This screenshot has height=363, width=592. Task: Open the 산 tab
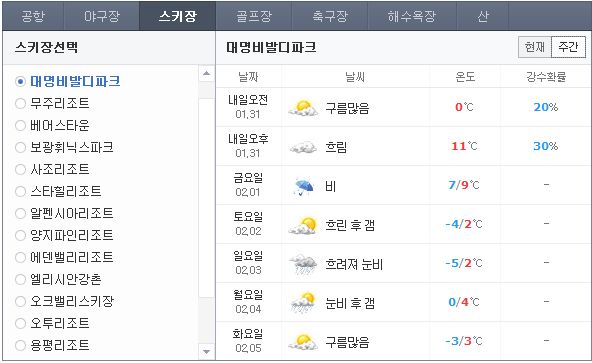click(483, 16)
